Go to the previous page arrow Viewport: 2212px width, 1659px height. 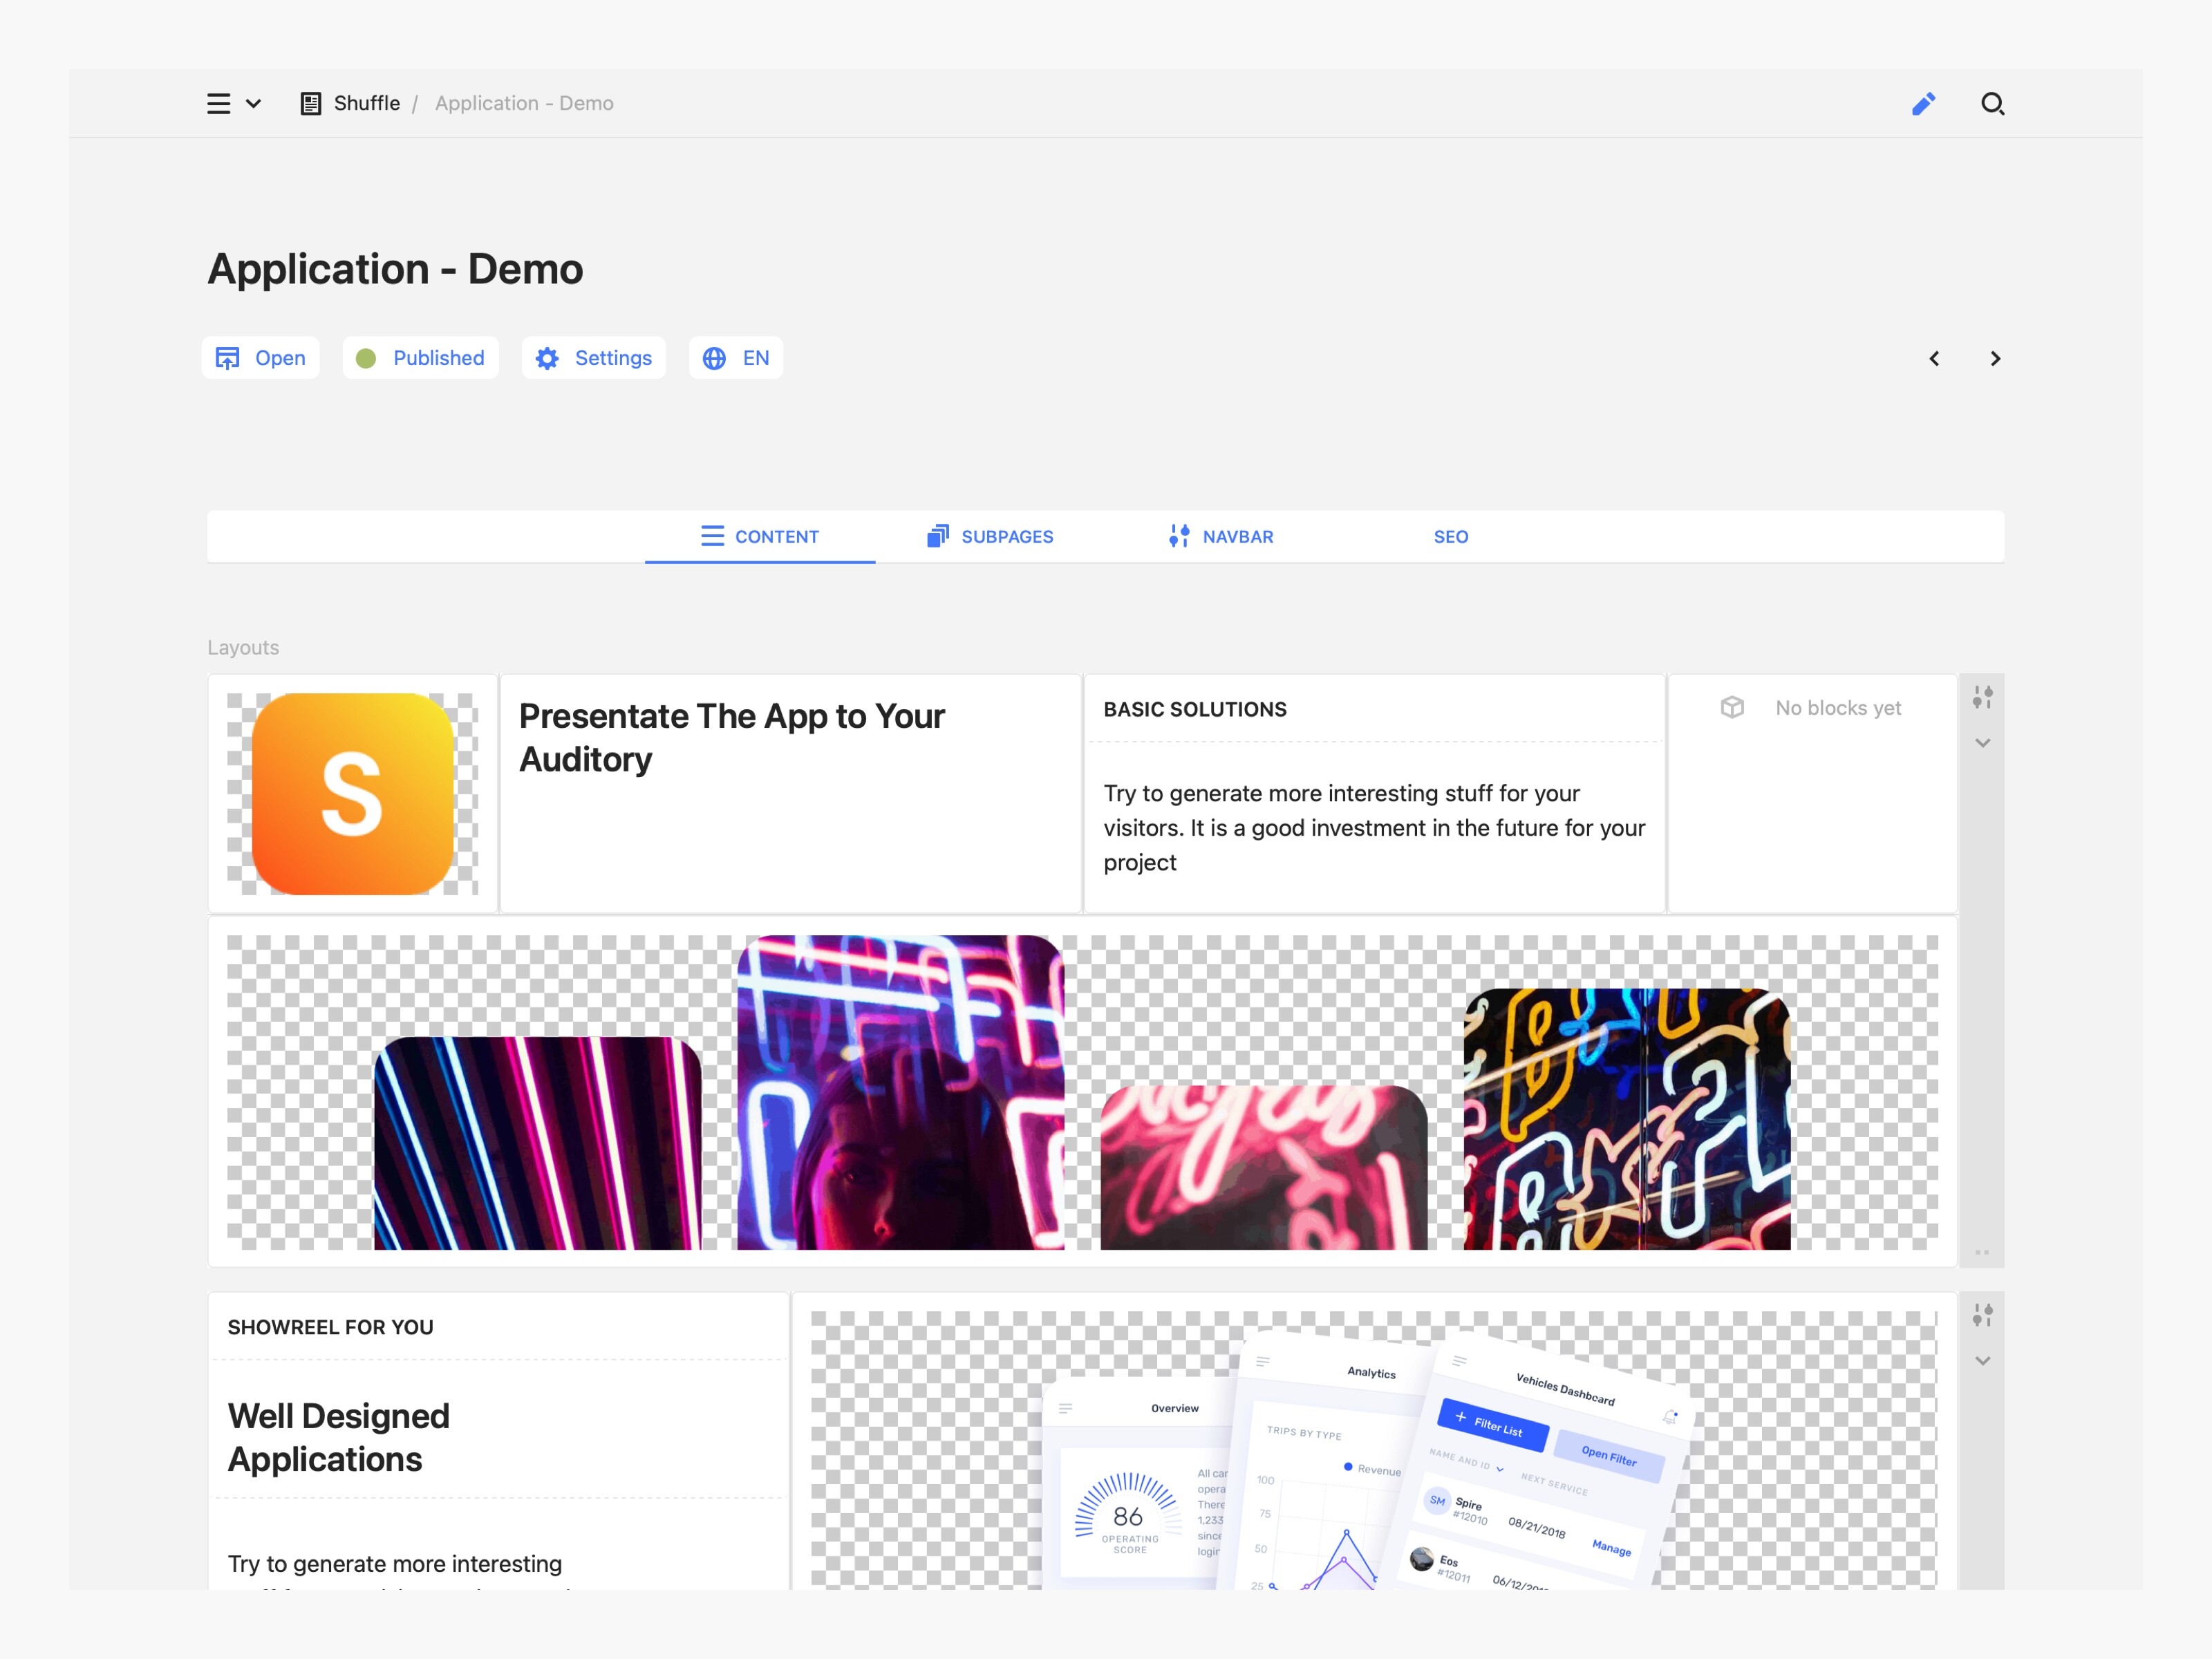click(x=1934, y=358)
